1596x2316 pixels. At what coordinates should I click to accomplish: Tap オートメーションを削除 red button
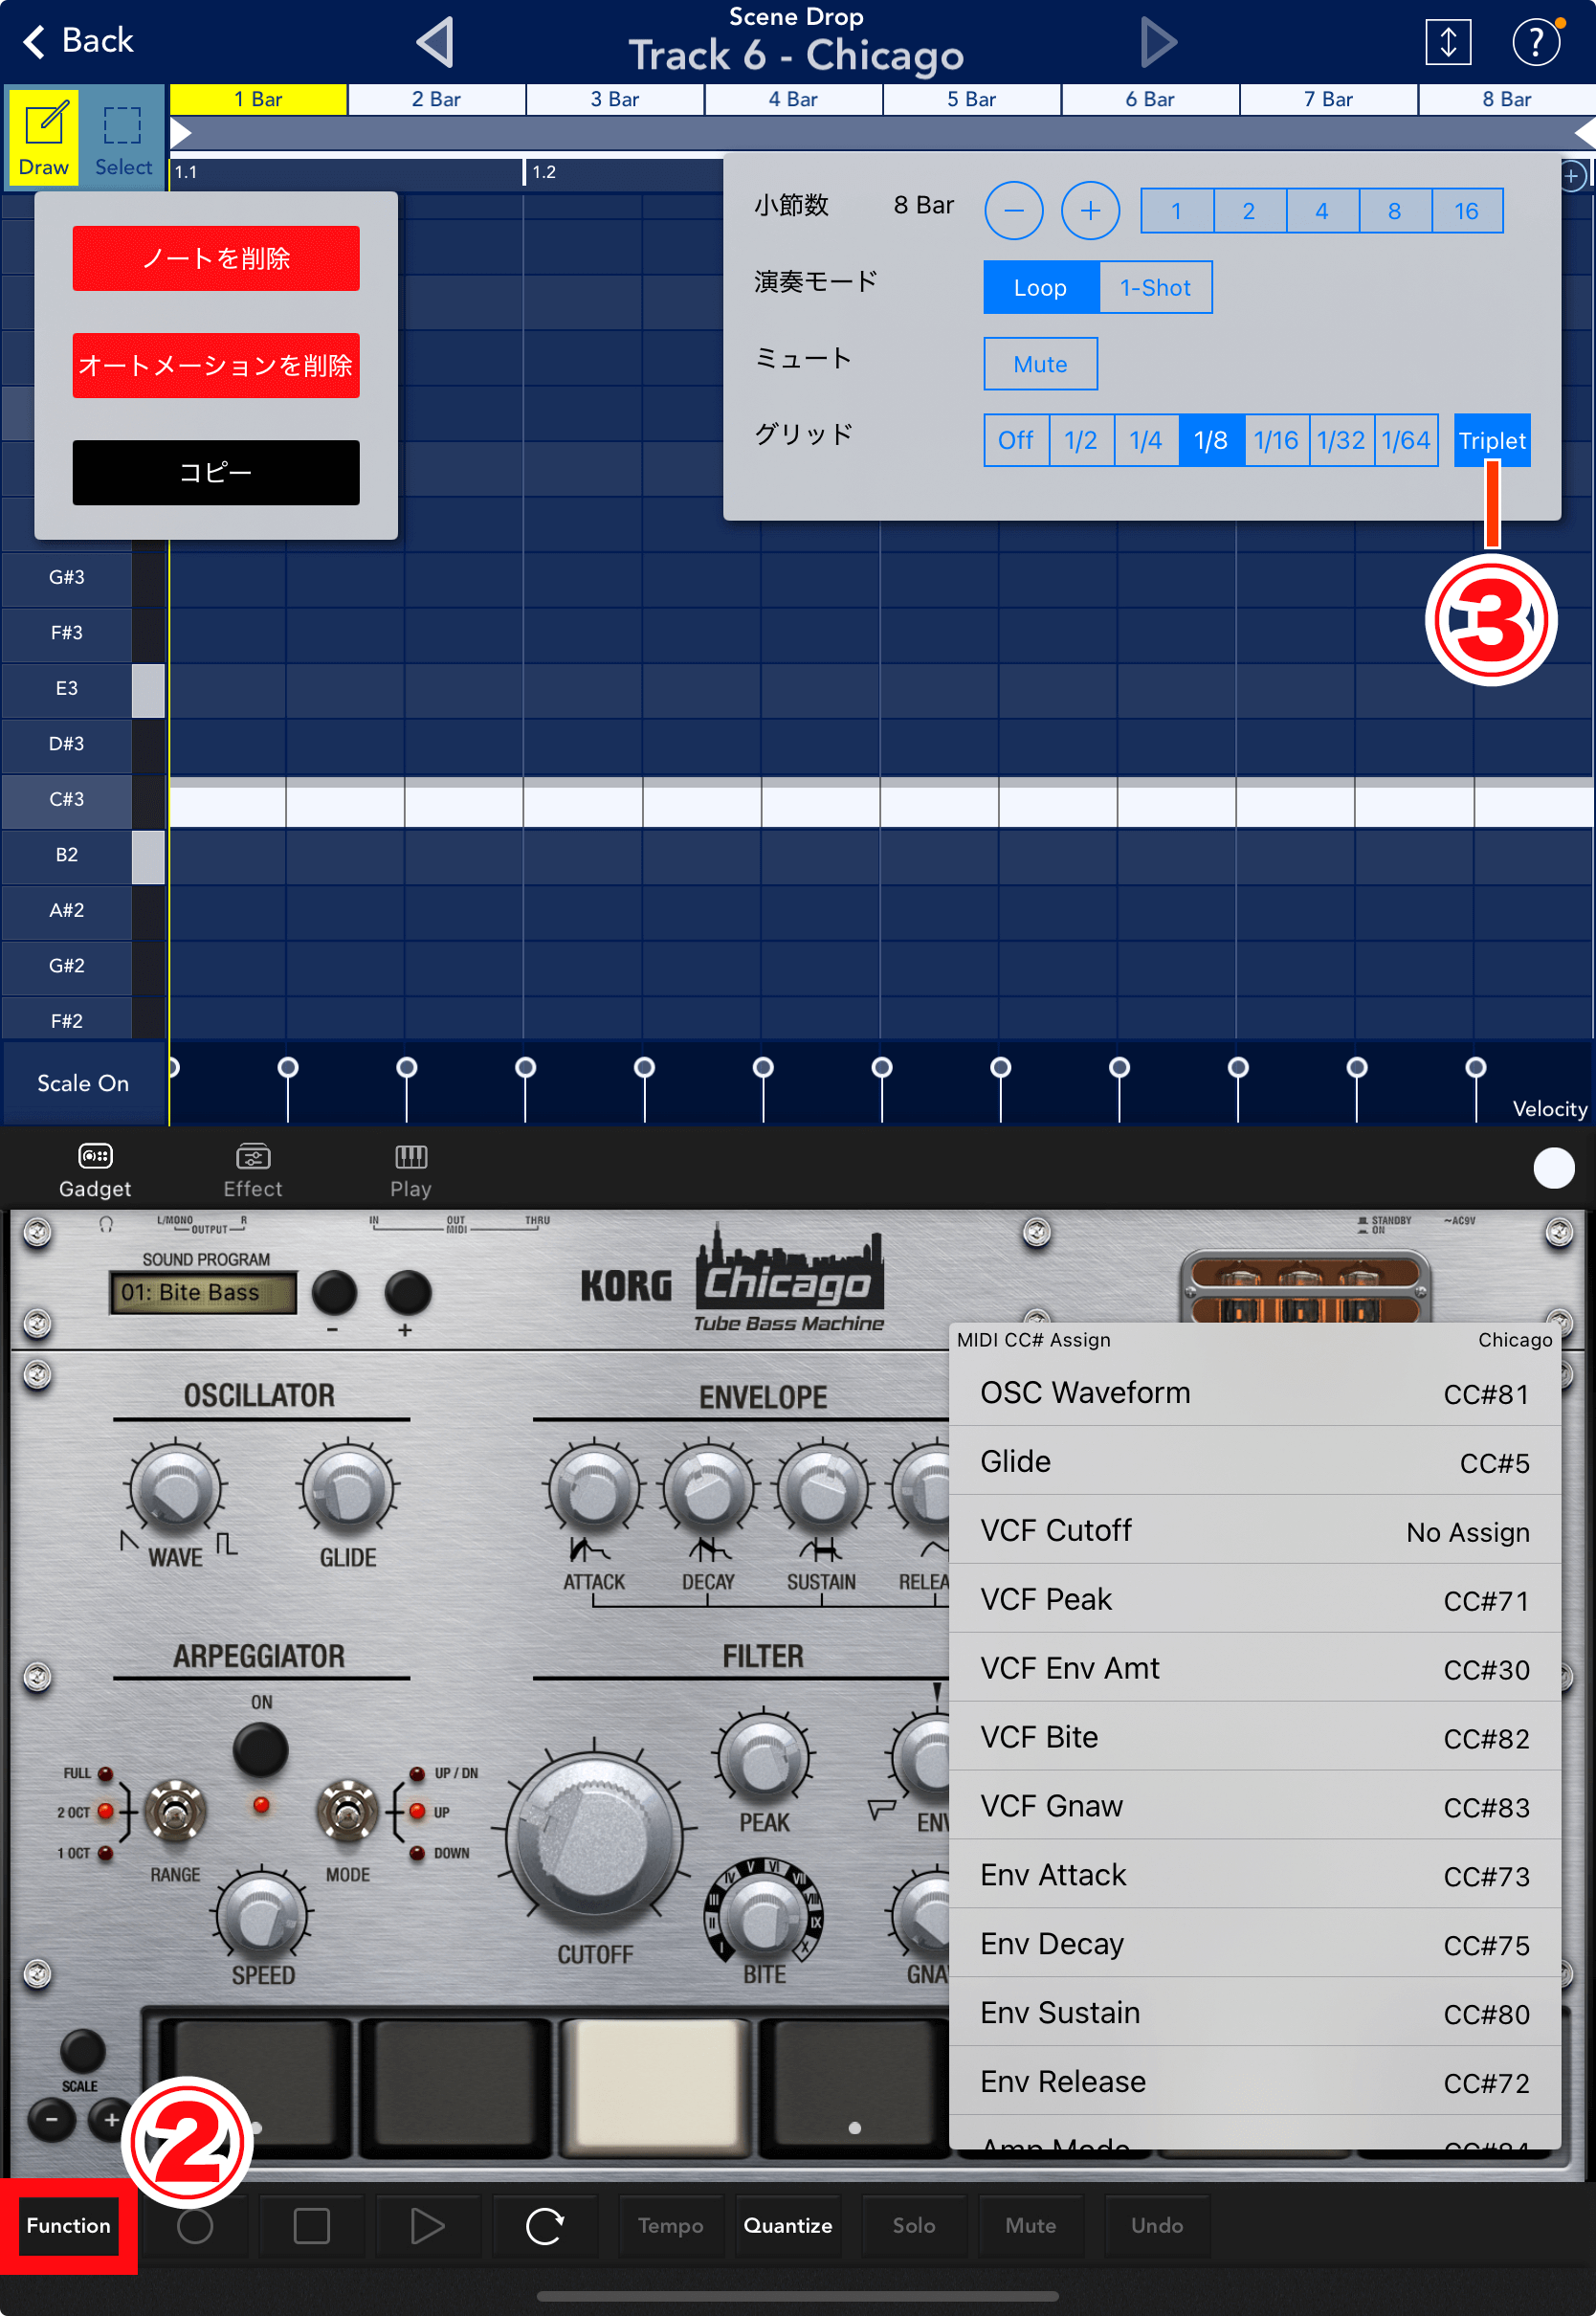[216, 365]
